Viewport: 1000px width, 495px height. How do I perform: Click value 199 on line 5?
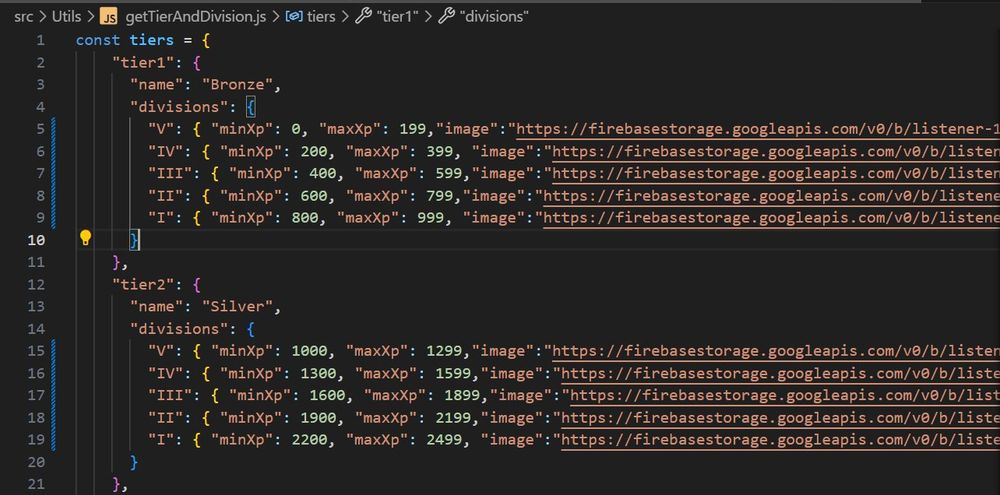[413, 129]
